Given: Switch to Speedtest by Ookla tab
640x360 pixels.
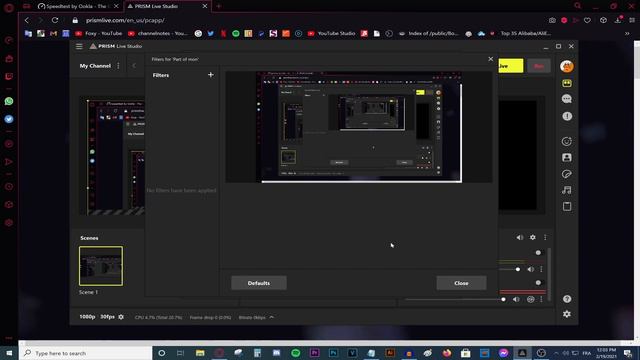Looking at the screenshot, I should [x=73, y=6].
